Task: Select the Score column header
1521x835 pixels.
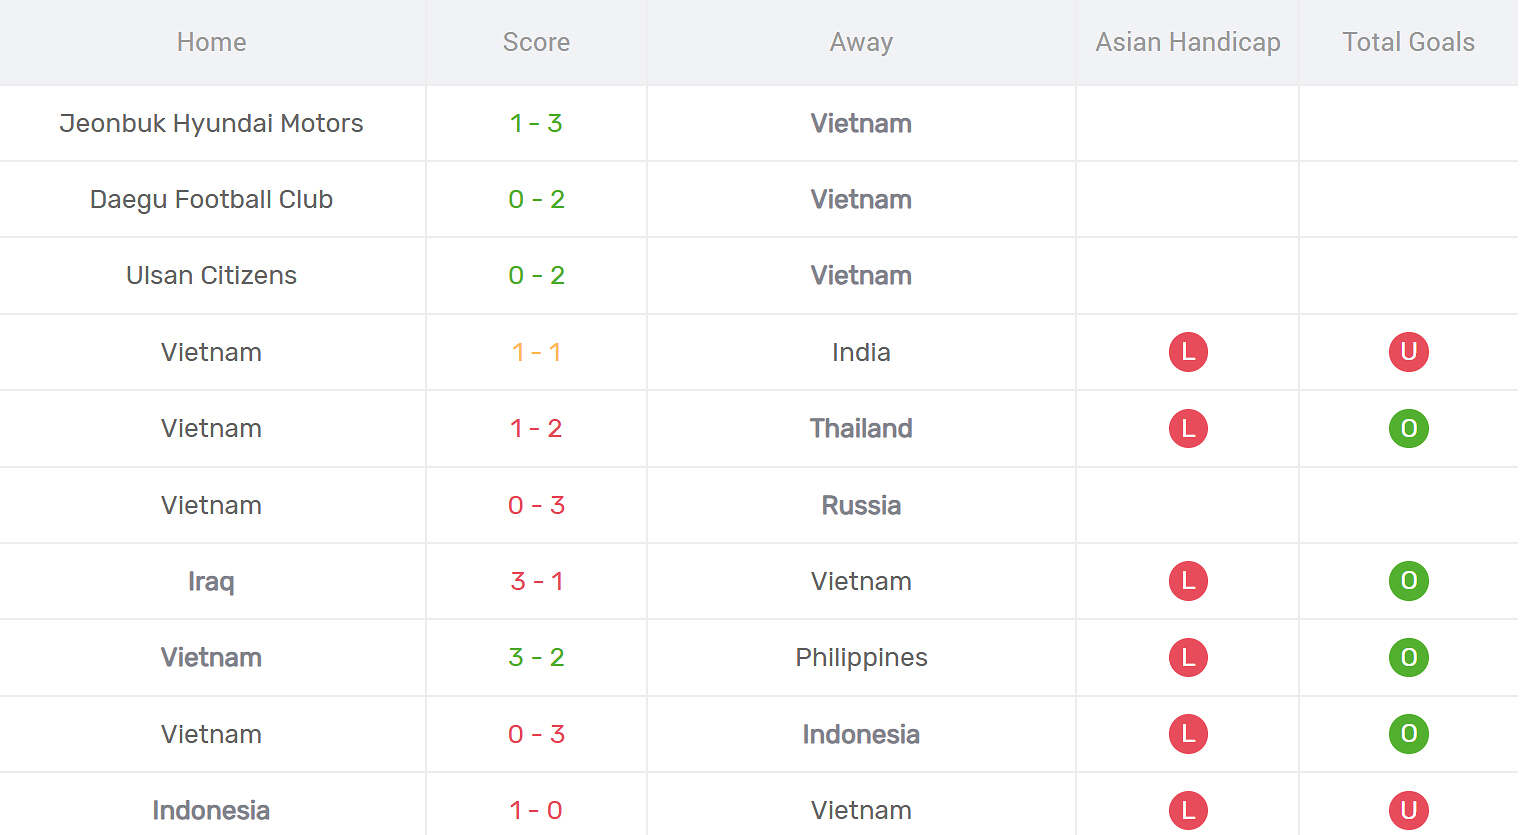Action: 536,42
